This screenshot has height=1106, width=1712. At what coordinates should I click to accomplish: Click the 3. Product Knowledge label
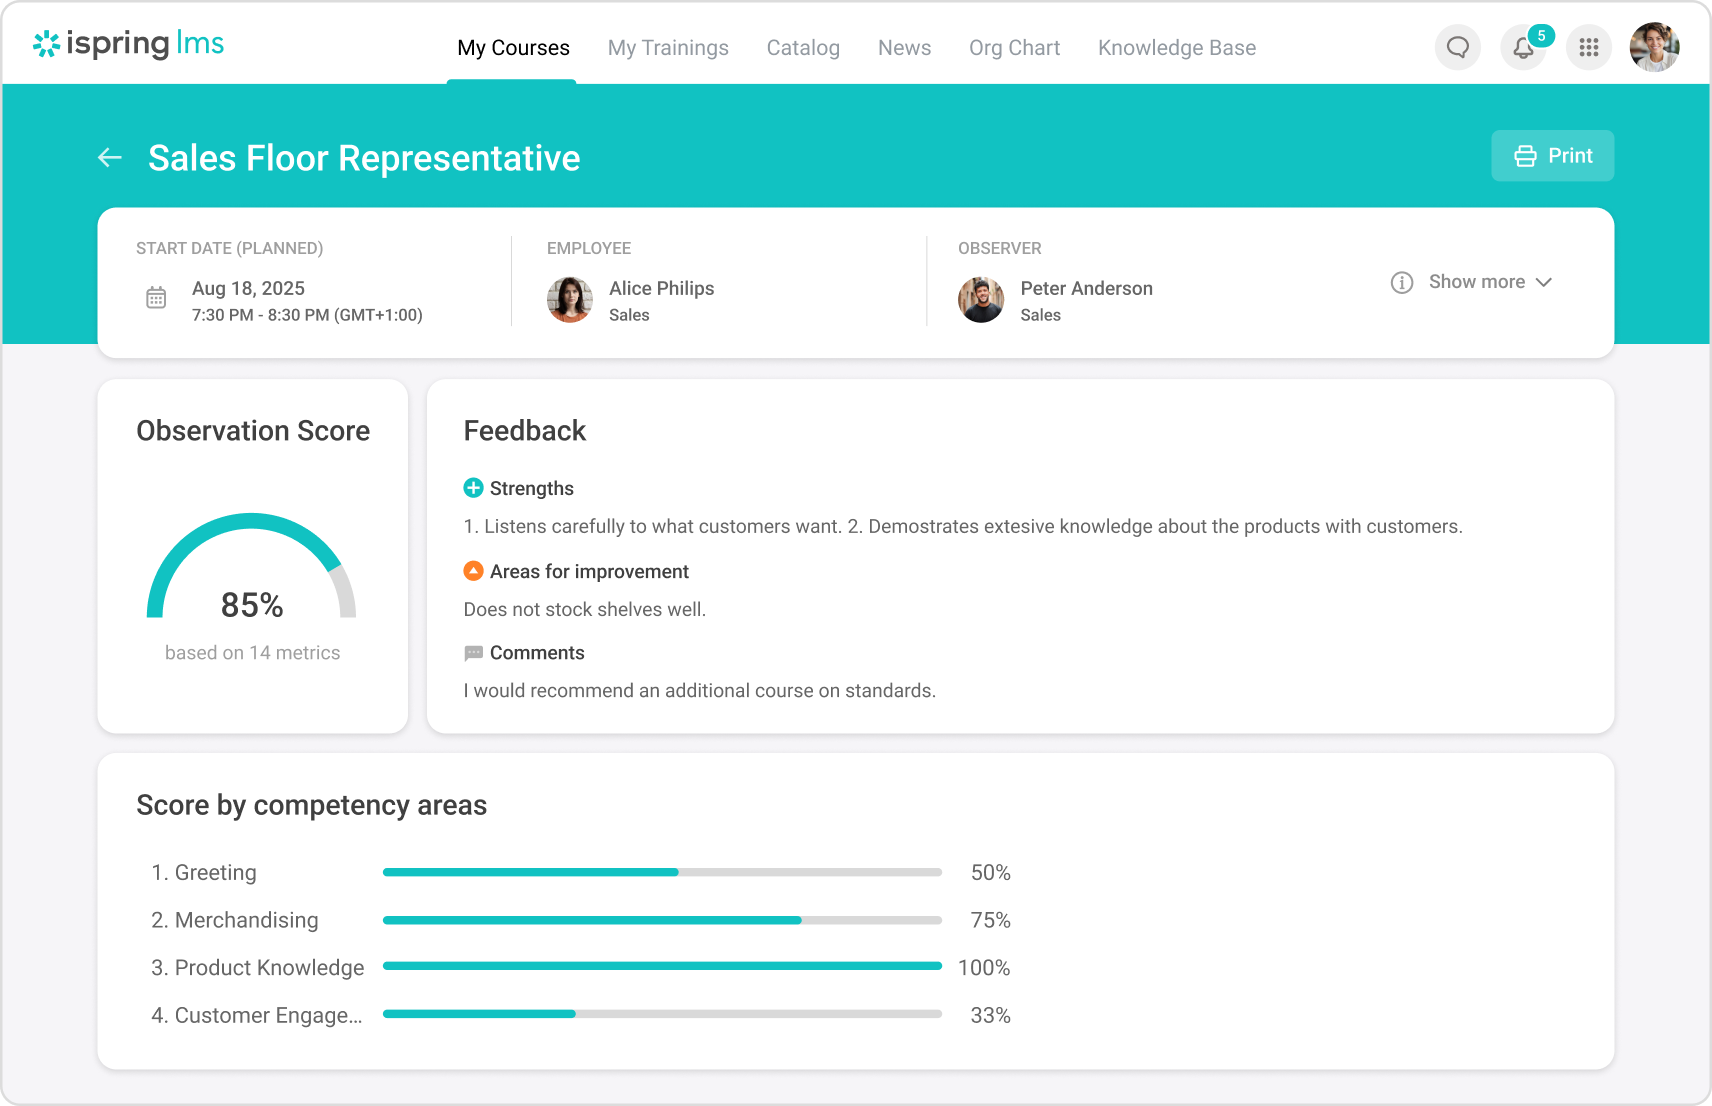[x=258, y=967]
